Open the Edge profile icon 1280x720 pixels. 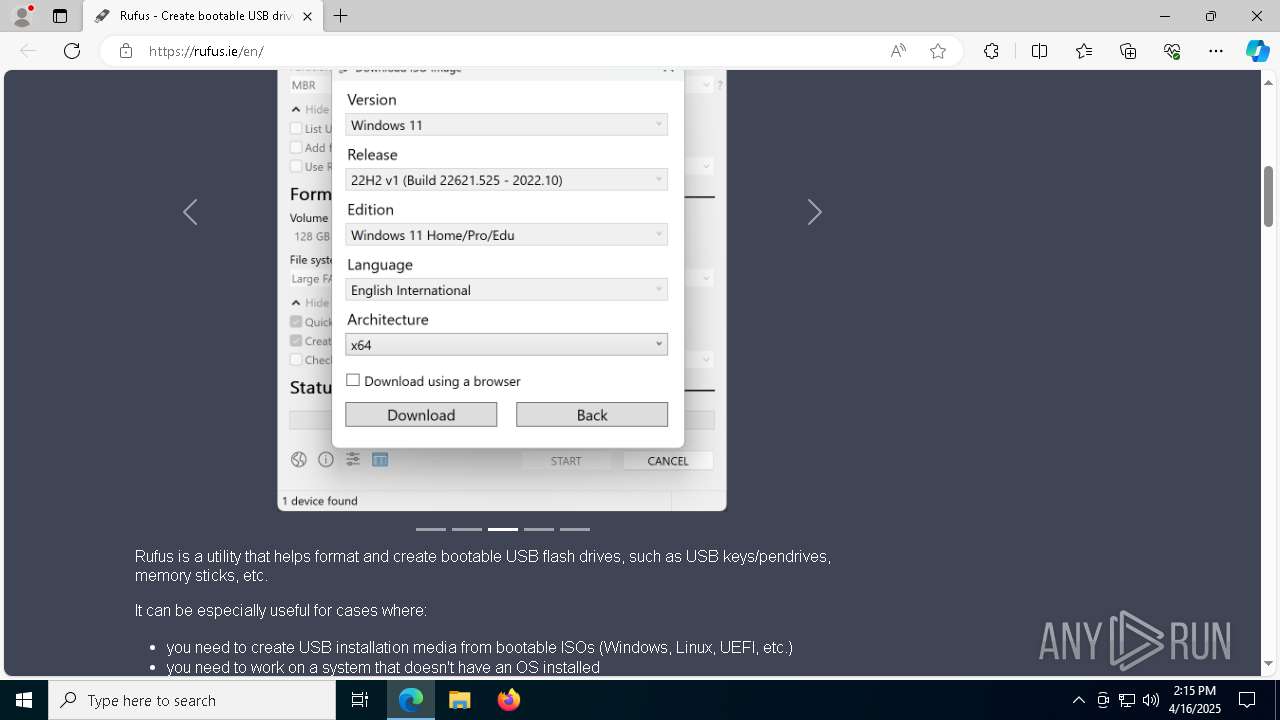(x=22, y=16)
